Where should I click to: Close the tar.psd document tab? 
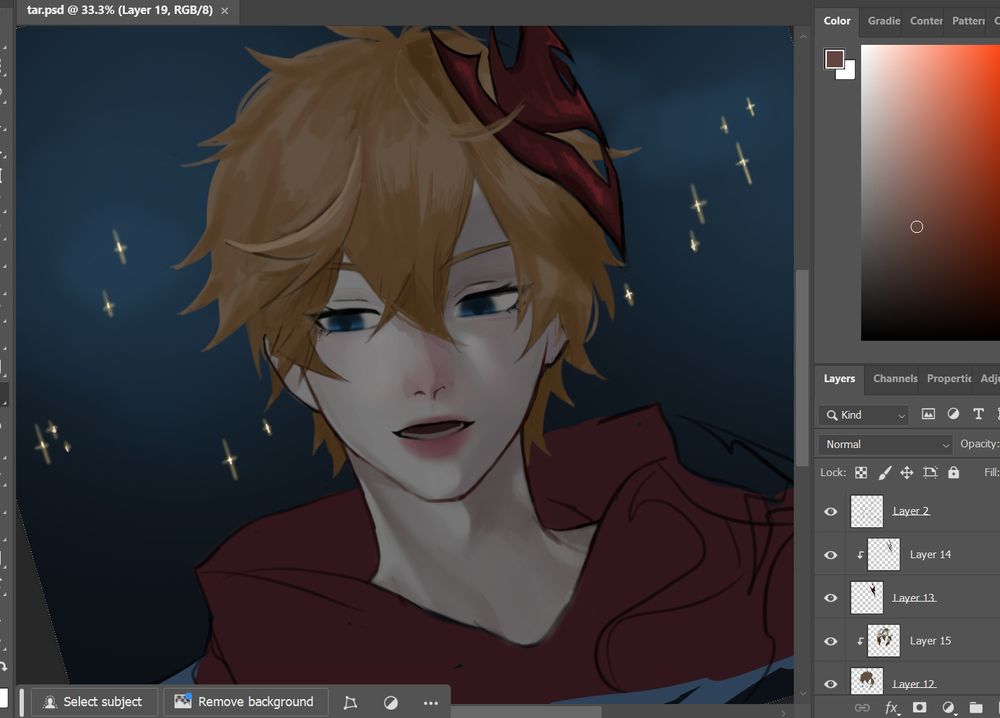(224, 11)
